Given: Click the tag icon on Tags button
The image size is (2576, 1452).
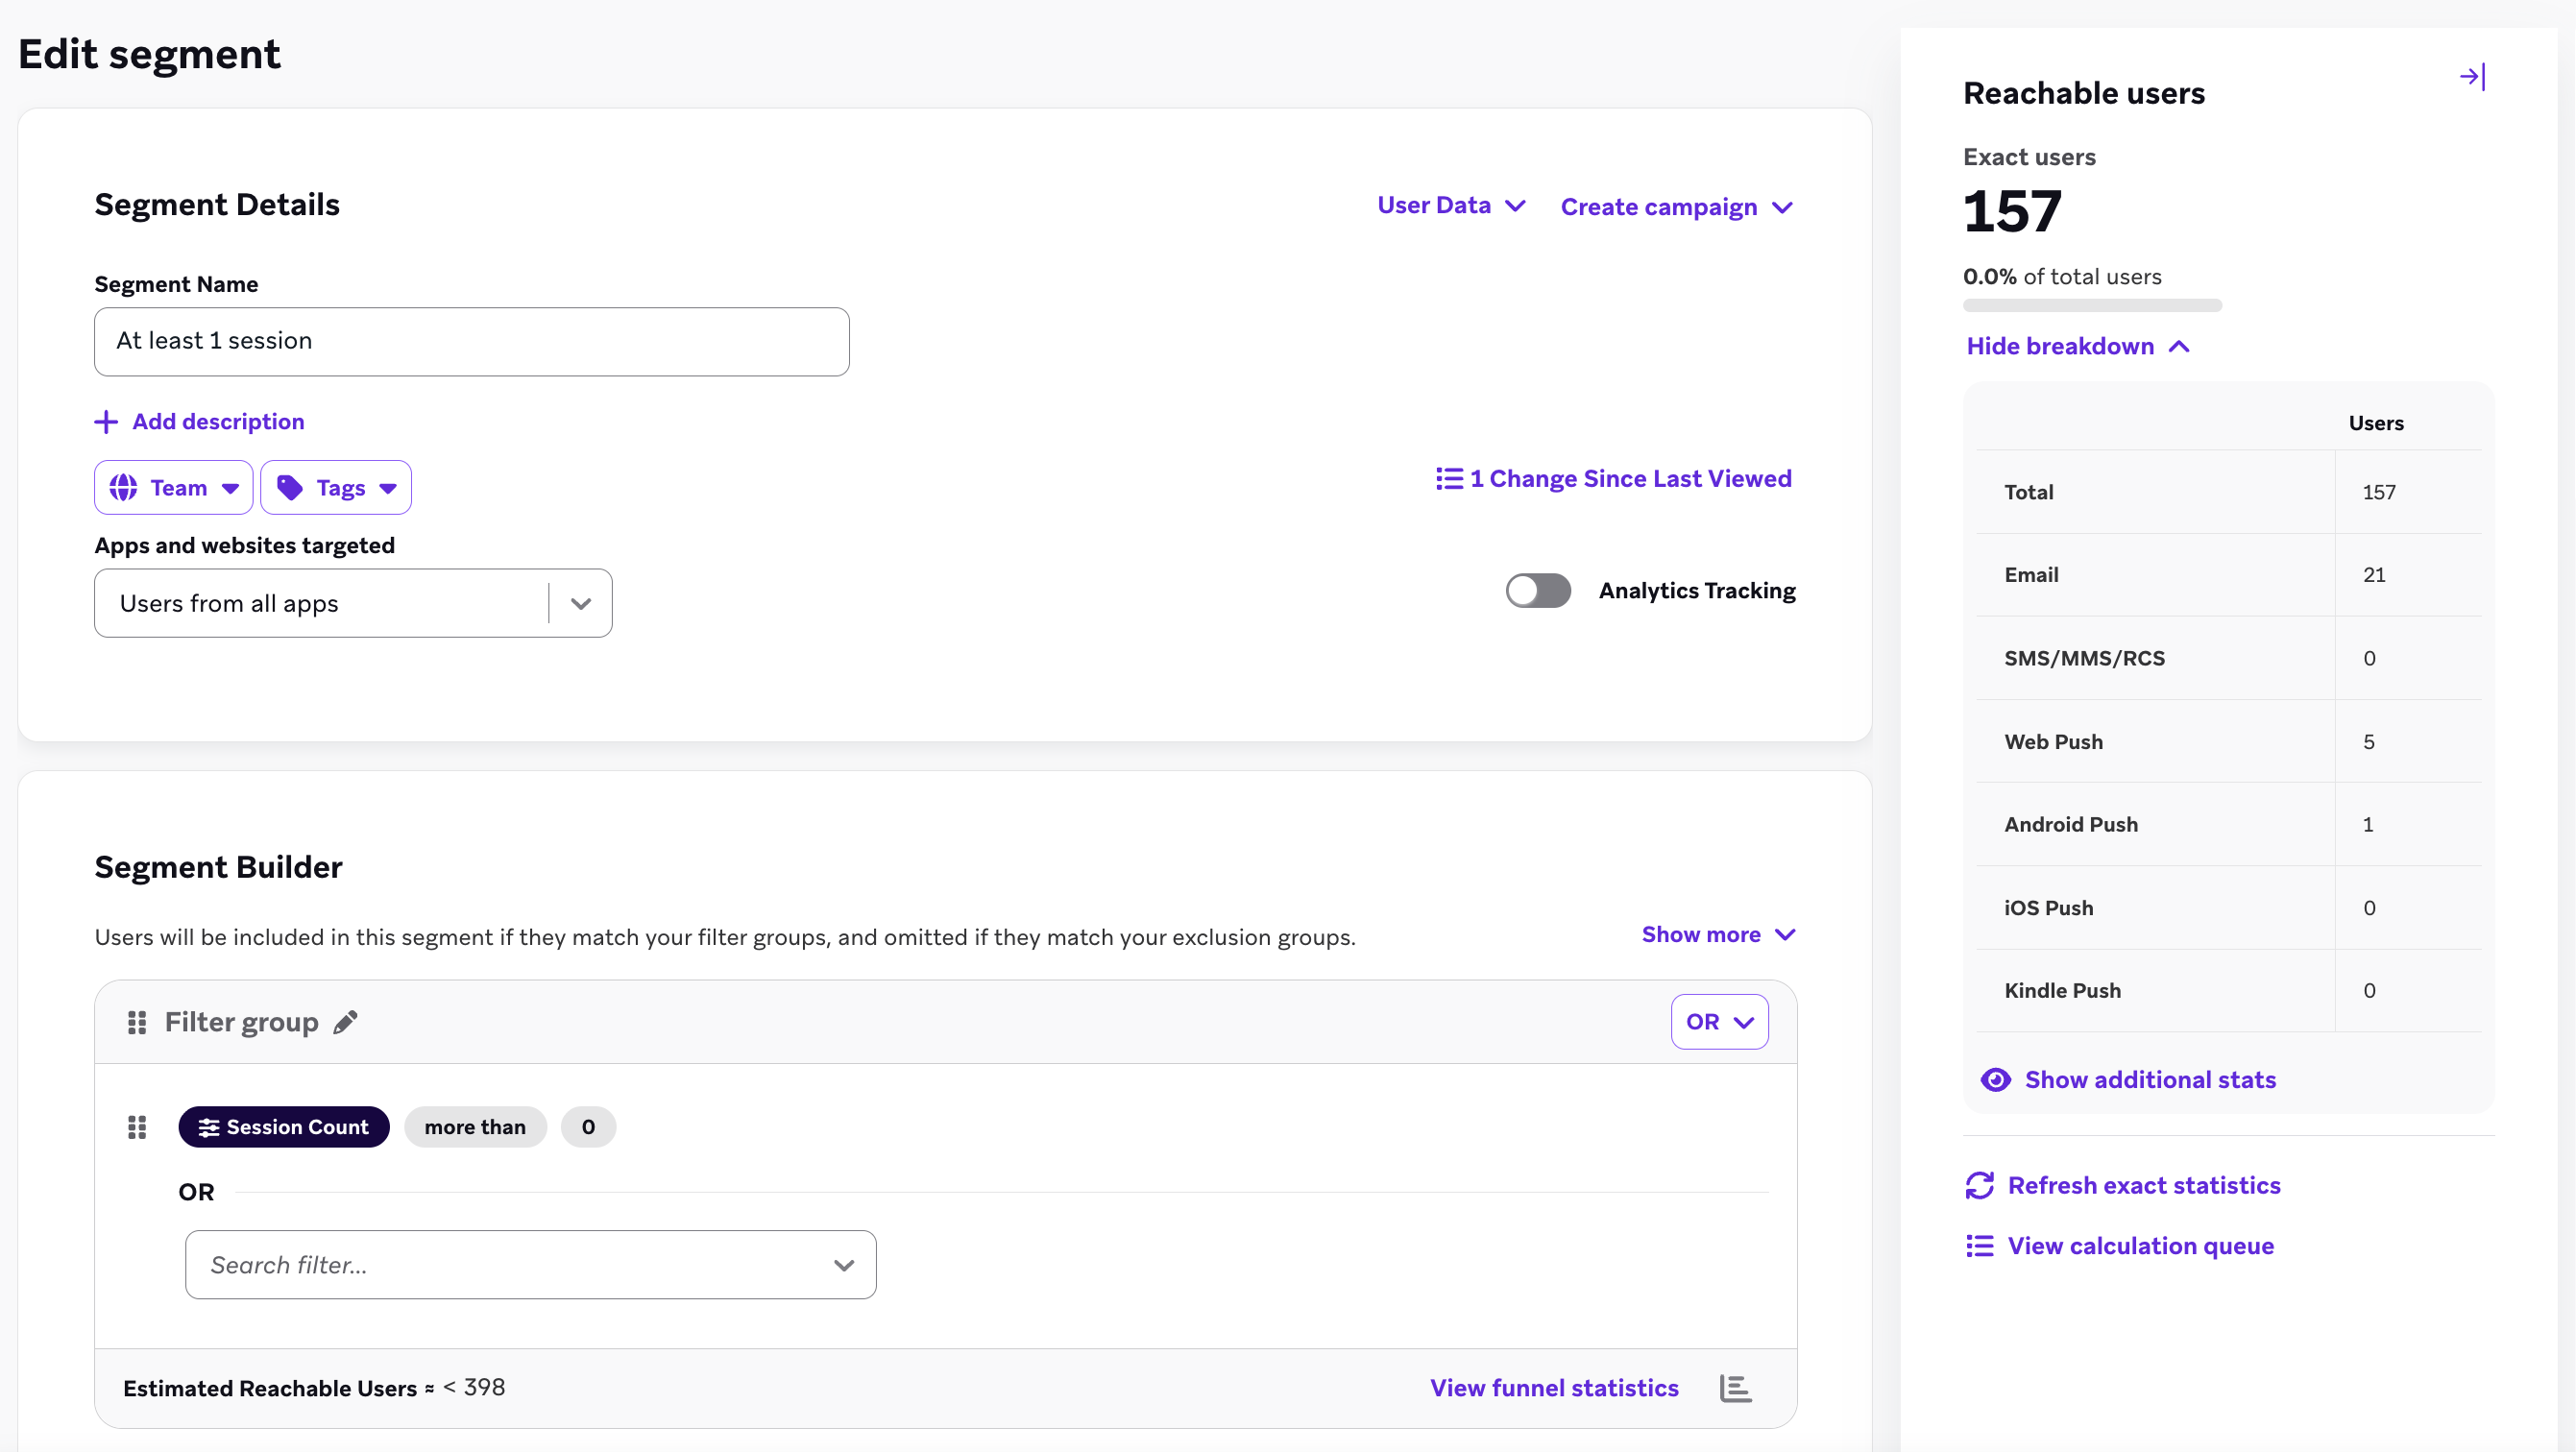Looking at the screenshot, I should click(290, 488).
